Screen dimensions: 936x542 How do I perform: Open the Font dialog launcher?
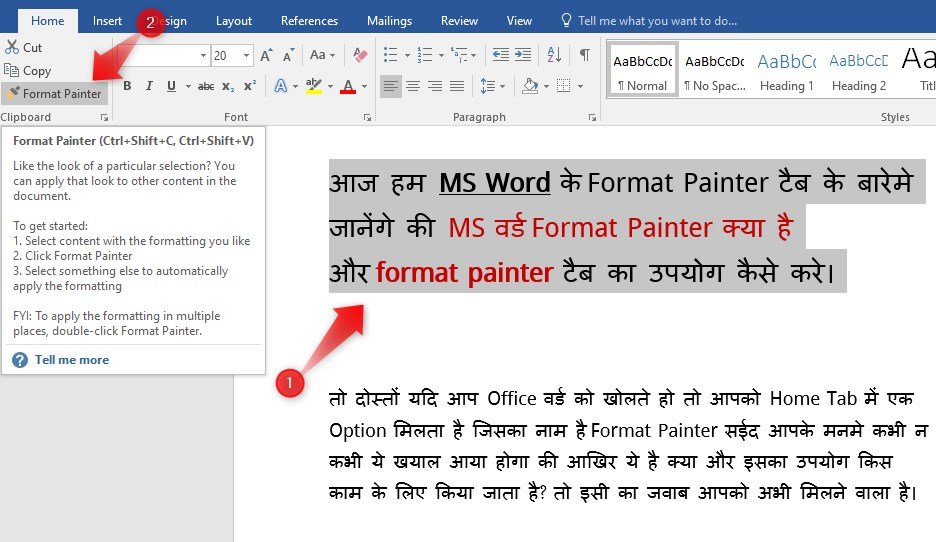coord(368,118)
